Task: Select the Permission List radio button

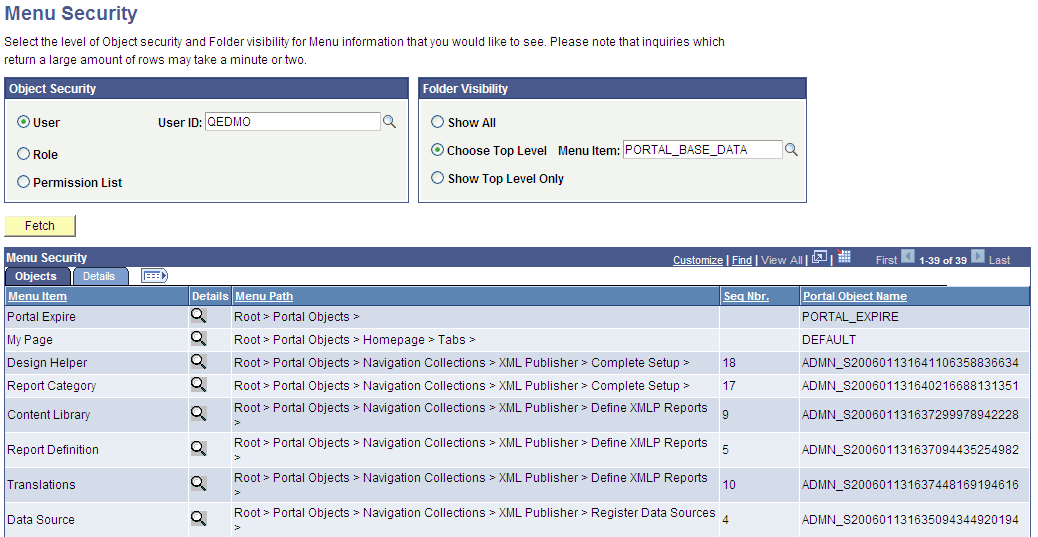Action: point(24,181)
